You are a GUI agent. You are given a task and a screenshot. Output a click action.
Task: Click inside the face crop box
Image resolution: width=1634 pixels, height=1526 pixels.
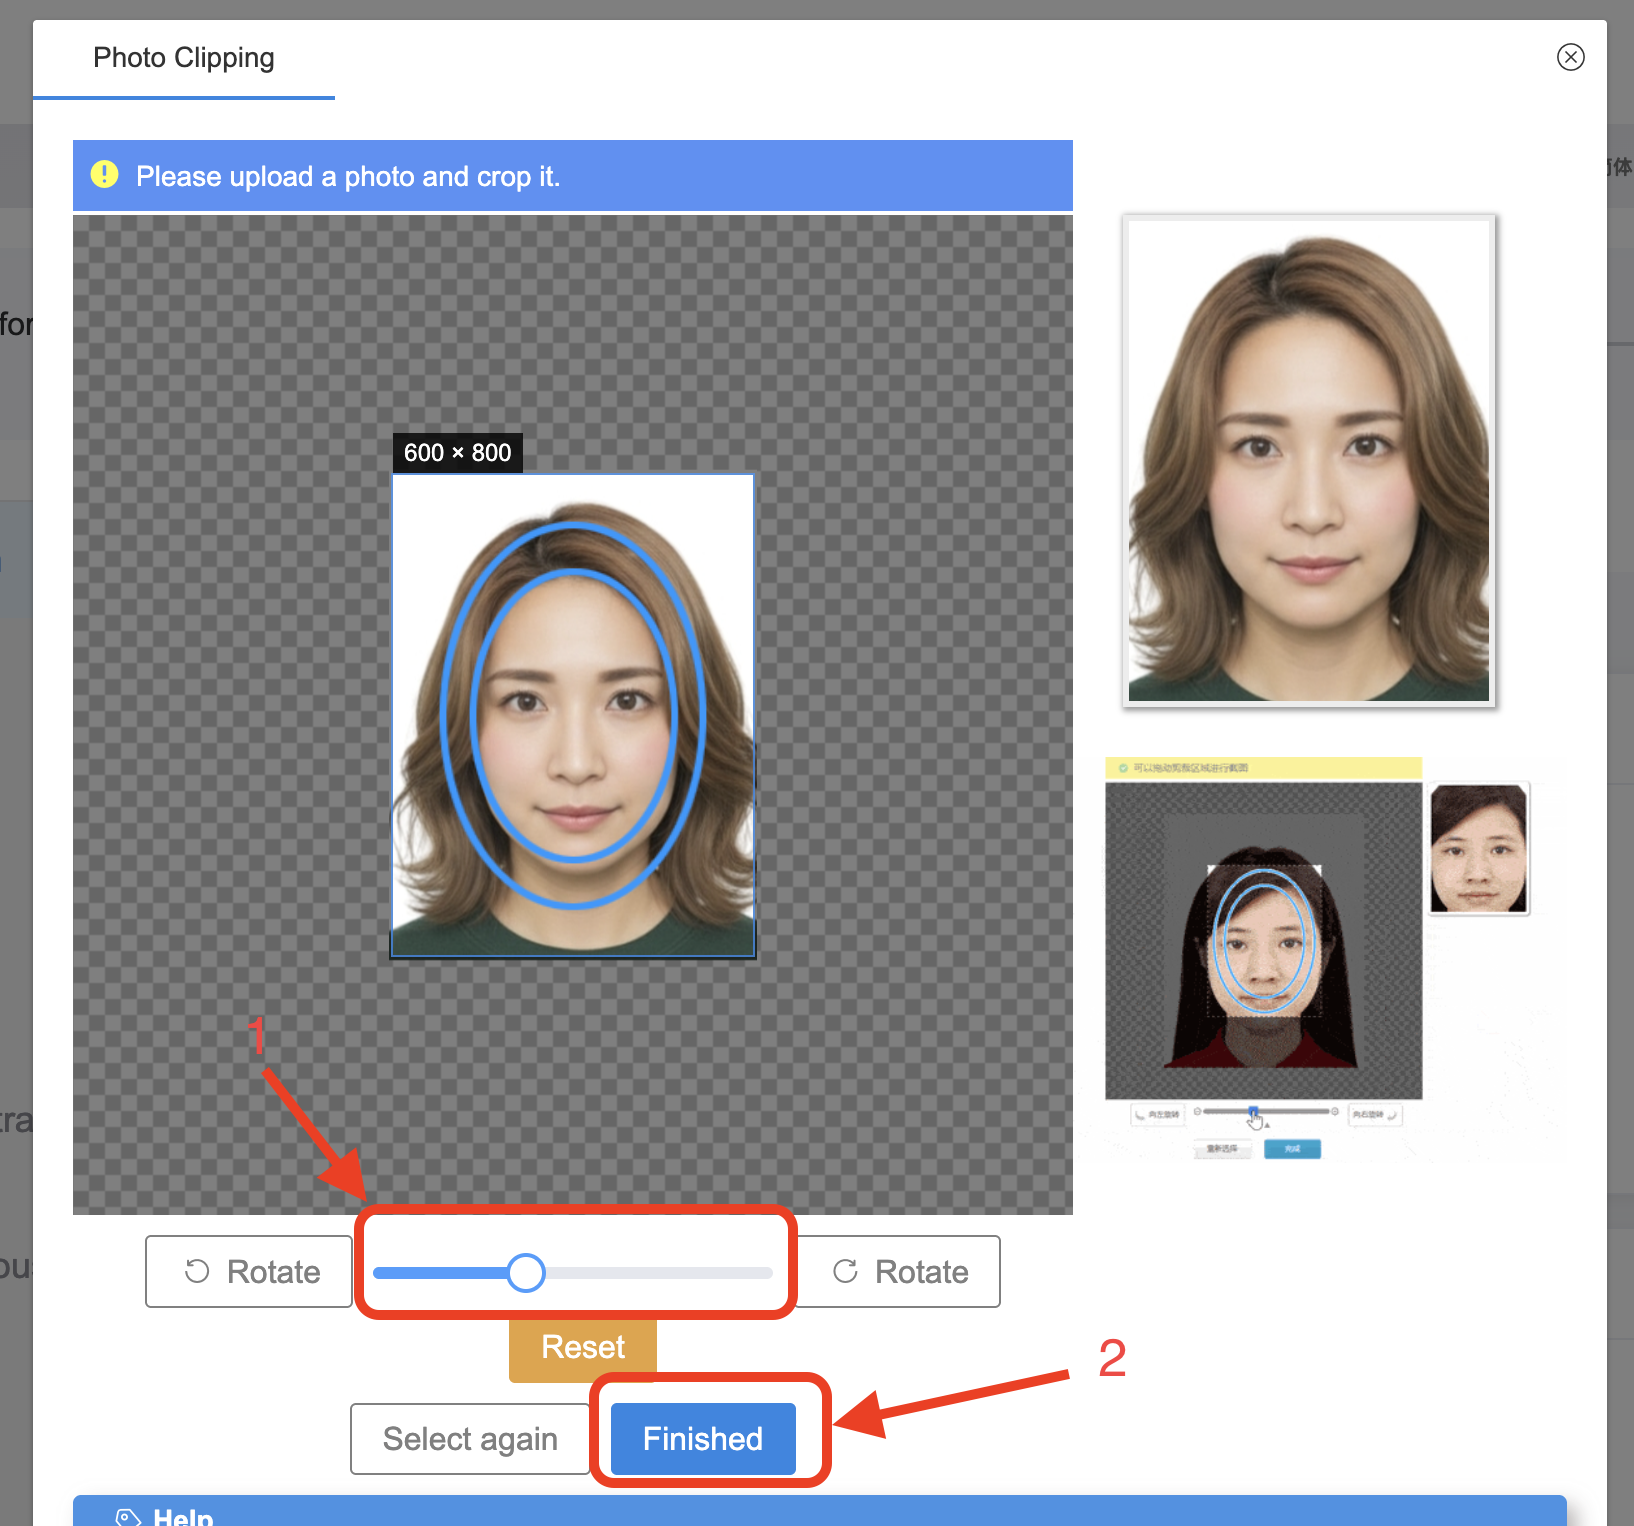[572, 715]
